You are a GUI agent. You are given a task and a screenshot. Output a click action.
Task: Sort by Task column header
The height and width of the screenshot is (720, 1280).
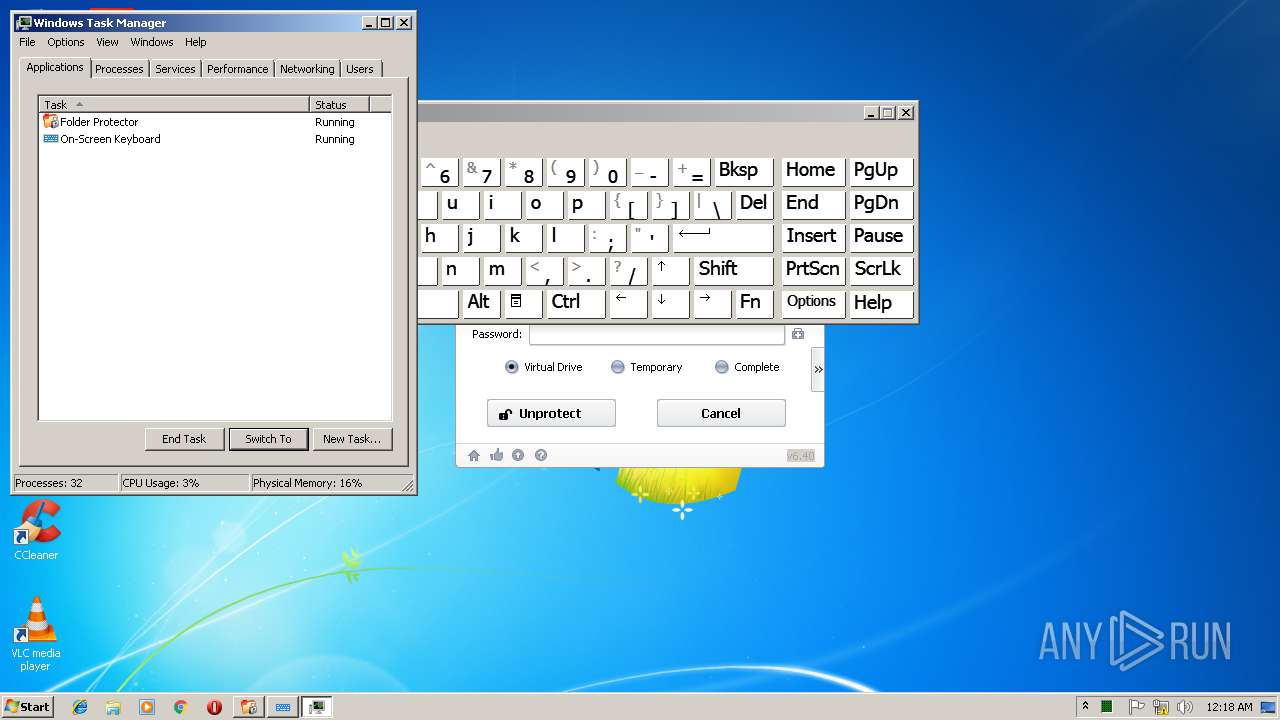pos(174,104)
